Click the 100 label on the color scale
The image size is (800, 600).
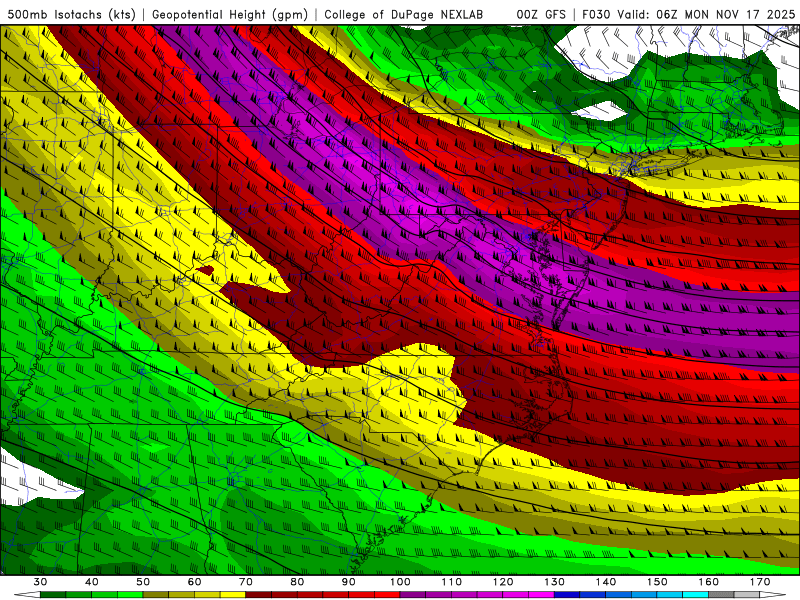[401, 582]
